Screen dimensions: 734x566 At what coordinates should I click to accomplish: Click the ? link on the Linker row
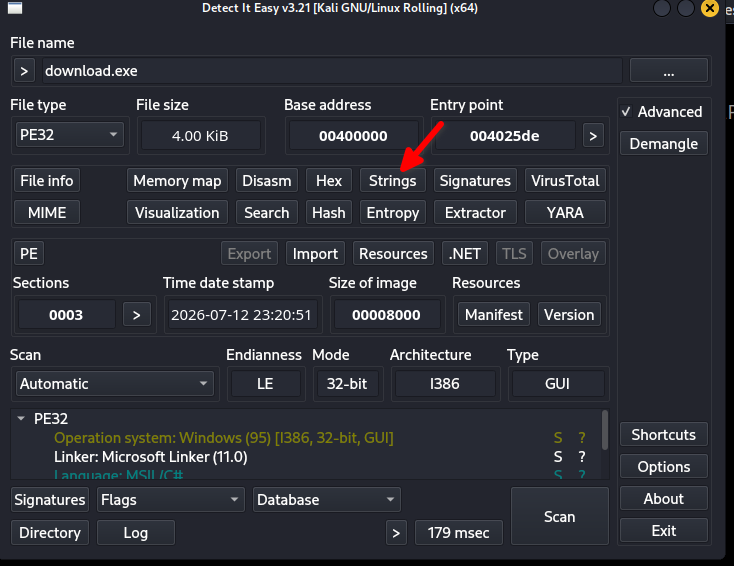[x=581, y=456]
